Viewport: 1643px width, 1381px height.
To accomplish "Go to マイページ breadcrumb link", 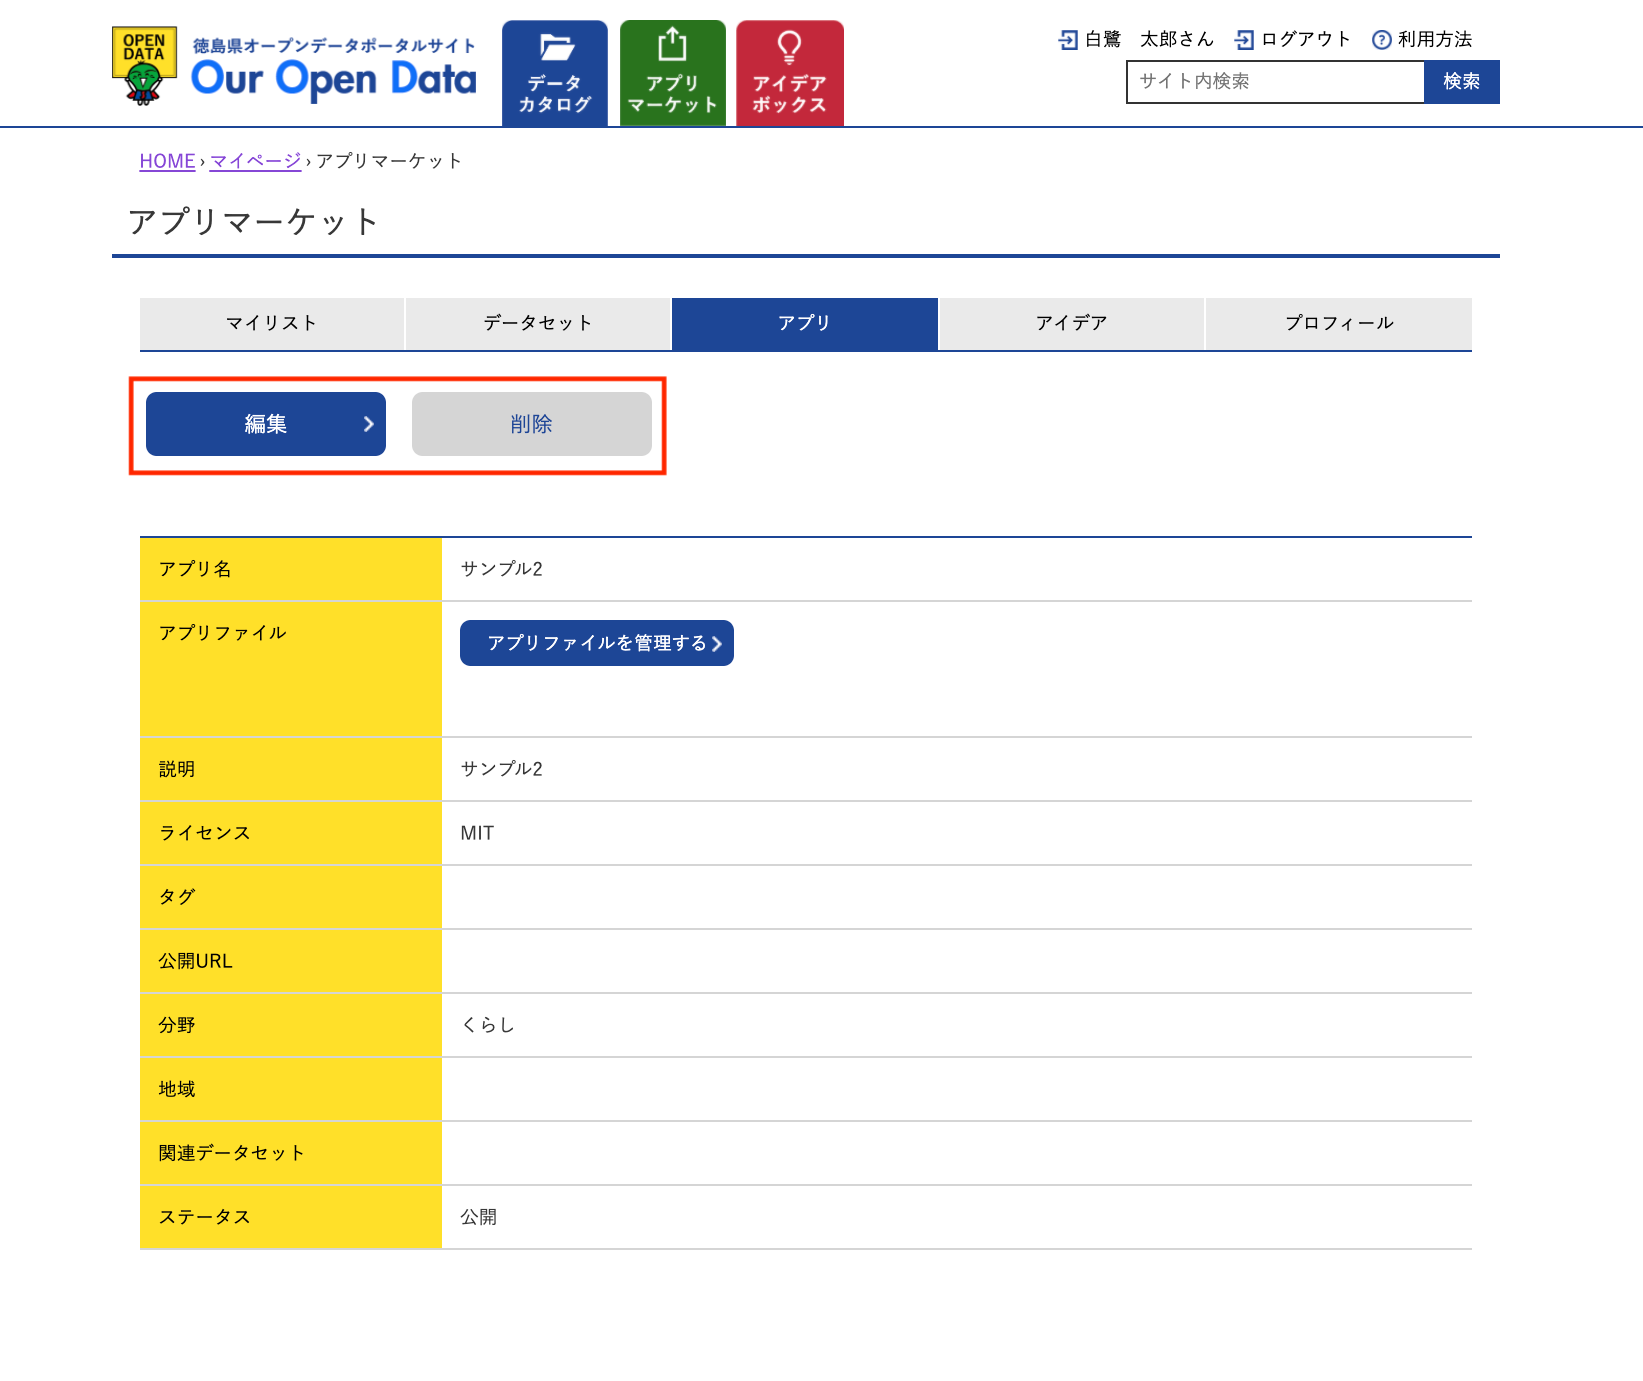I will point(255,161).
